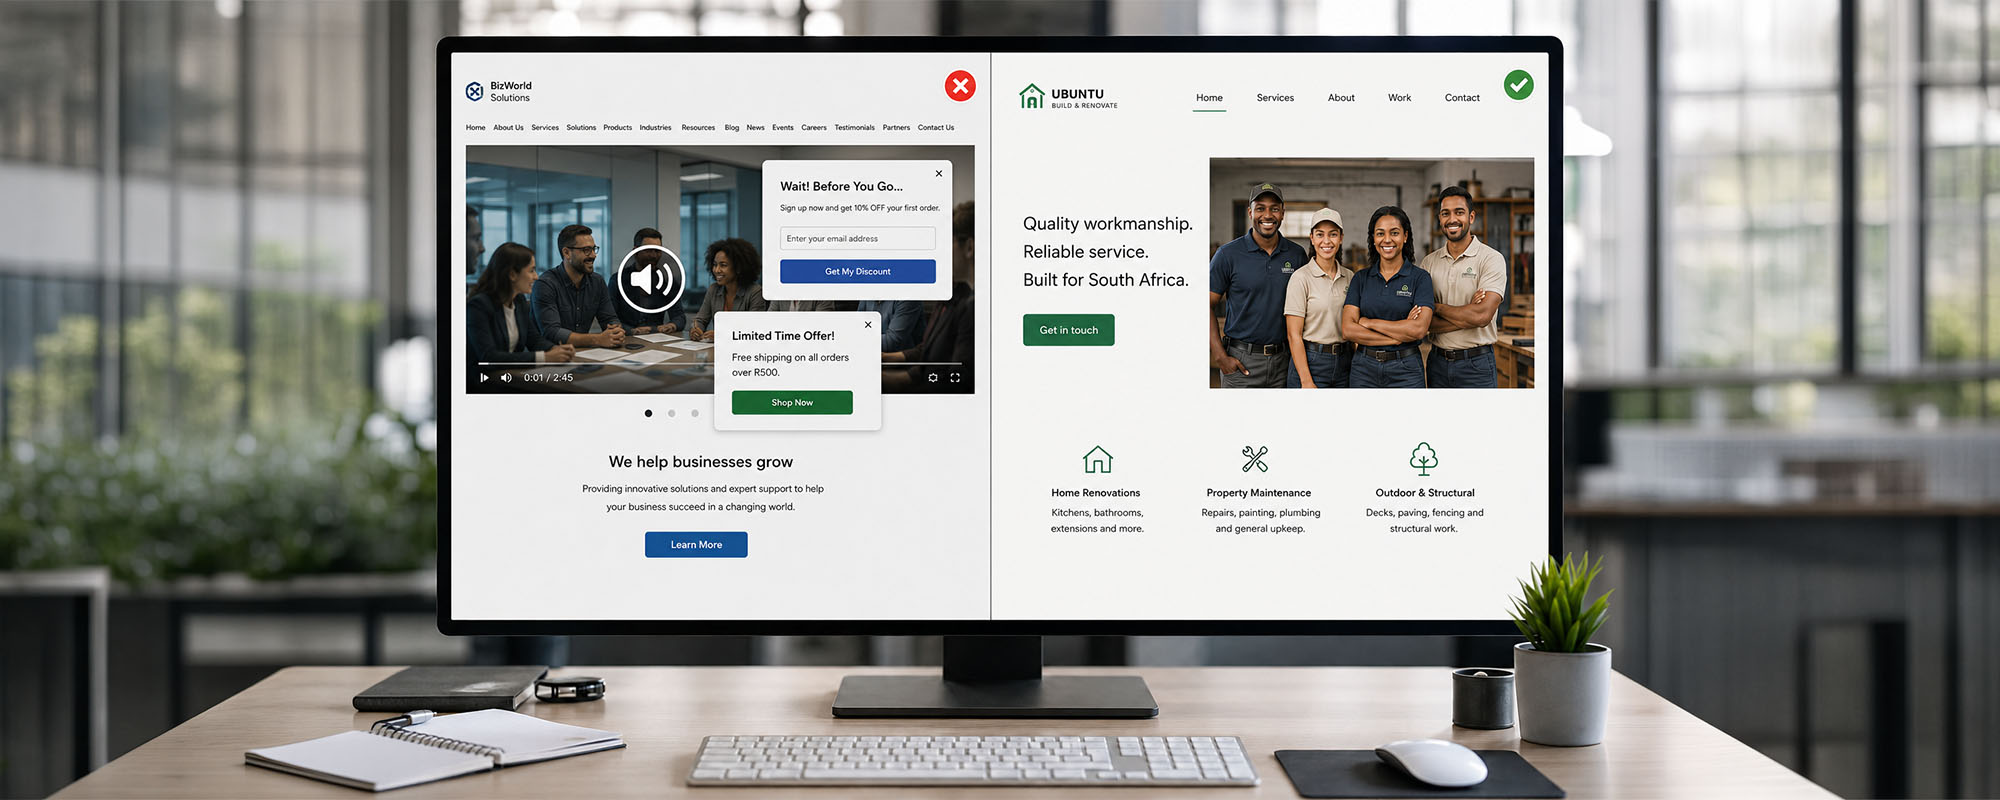Click 'We help businesses grow' heading
Image resolution: width=2000 pixels, height=800 pixels.
tap(701, 462)
